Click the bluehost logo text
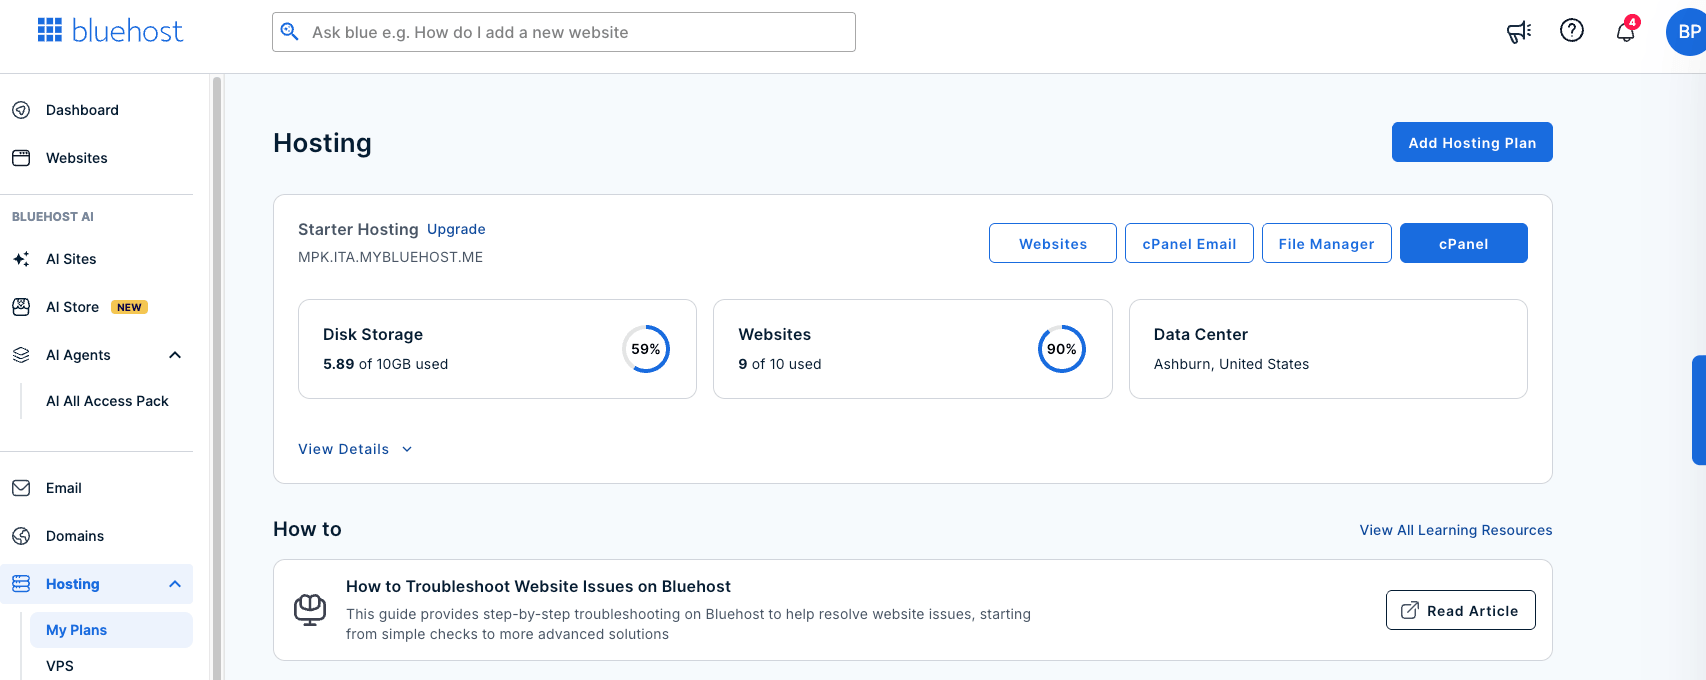 coord(128,31)
